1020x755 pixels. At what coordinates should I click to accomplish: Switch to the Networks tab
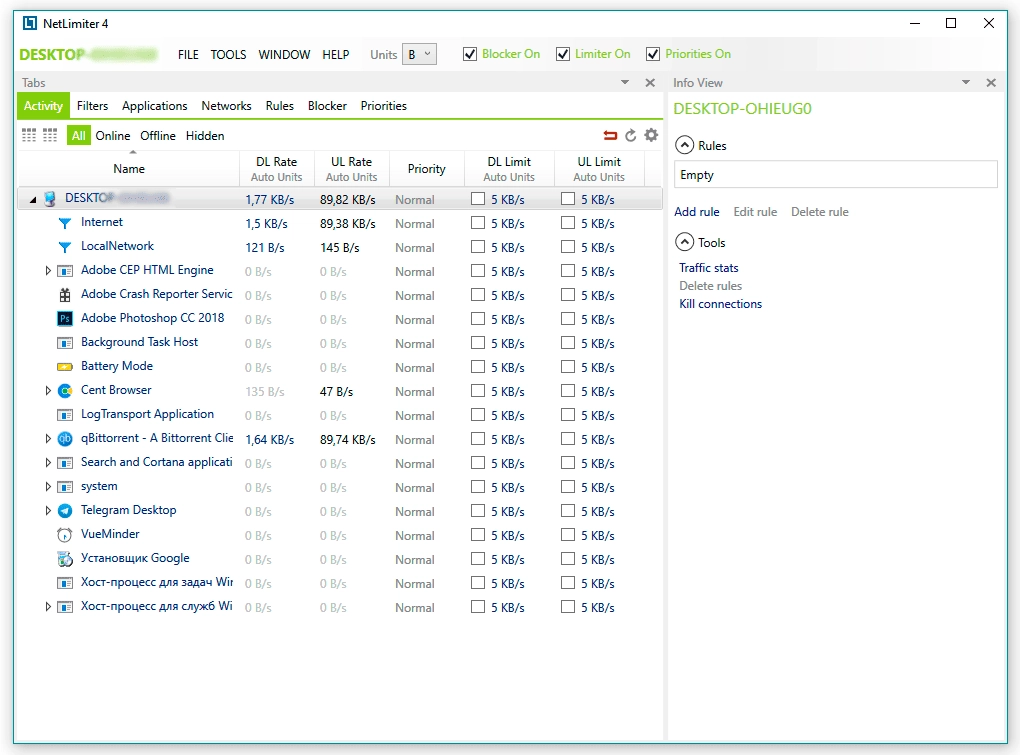coord(226,106)
